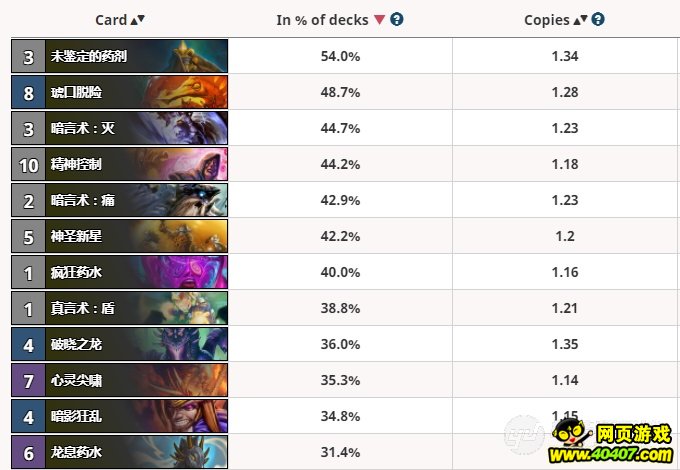The height and width of the screenshot is (470, 680).
Task: Sort by Card column arrows
Action: click(137, 20)
